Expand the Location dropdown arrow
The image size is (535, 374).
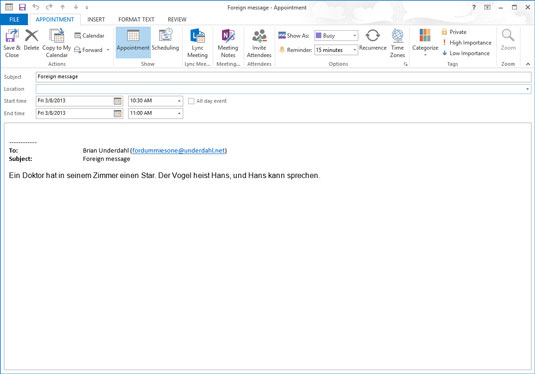coord(527,89)
